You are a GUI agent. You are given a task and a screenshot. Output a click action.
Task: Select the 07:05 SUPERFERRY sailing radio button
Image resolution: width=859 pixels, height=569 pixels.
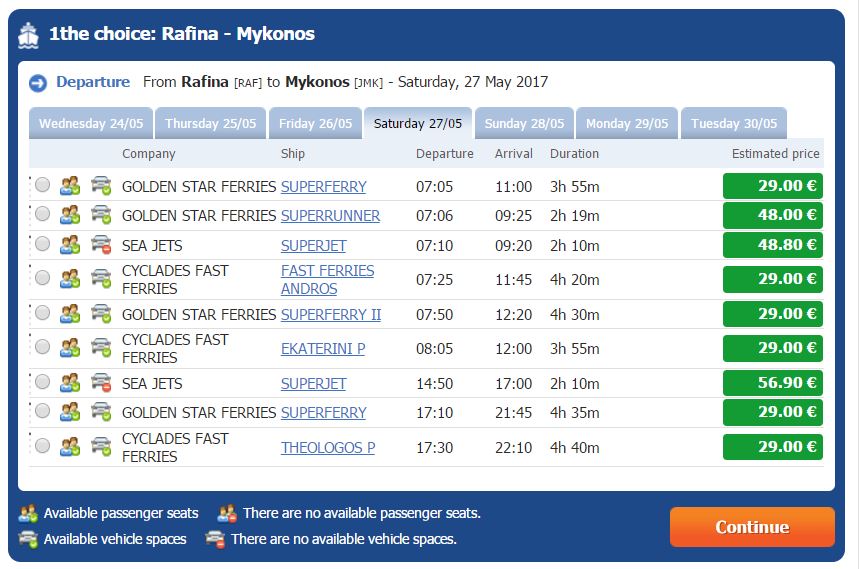pos(42,185)
